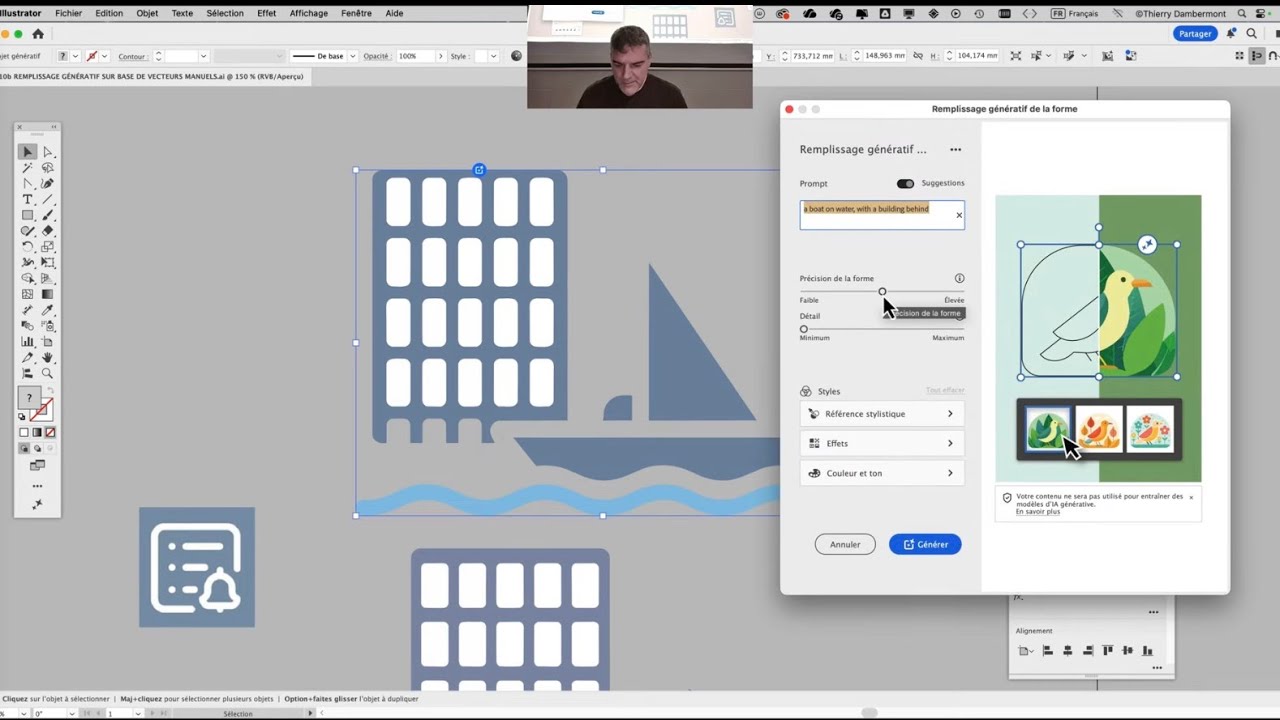Switch to solid color fill mode
The width and height of the screenshot is (1280, 720).
[24, 432]
